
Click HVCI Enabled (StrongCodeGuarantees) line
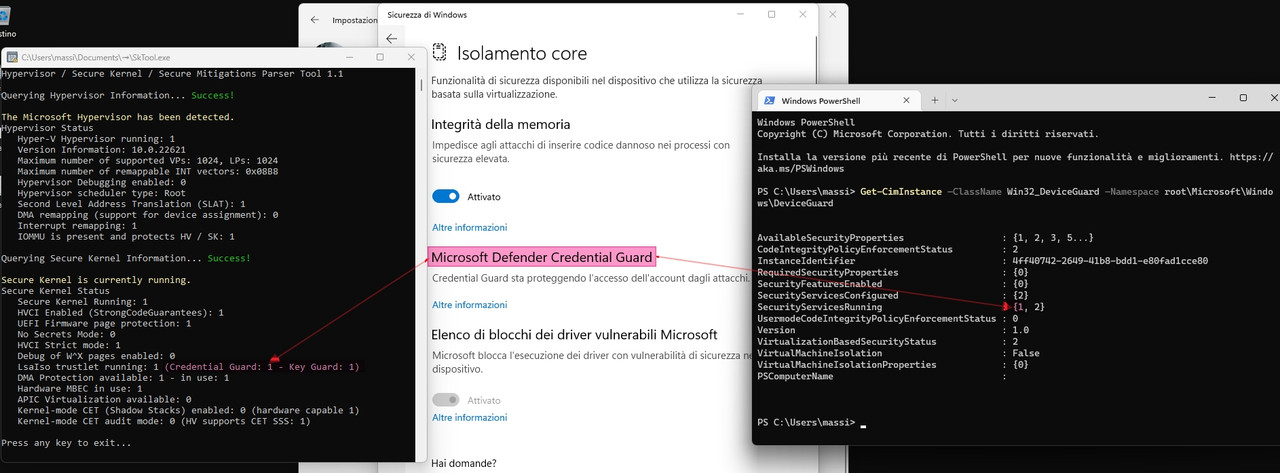pos(121,312)
